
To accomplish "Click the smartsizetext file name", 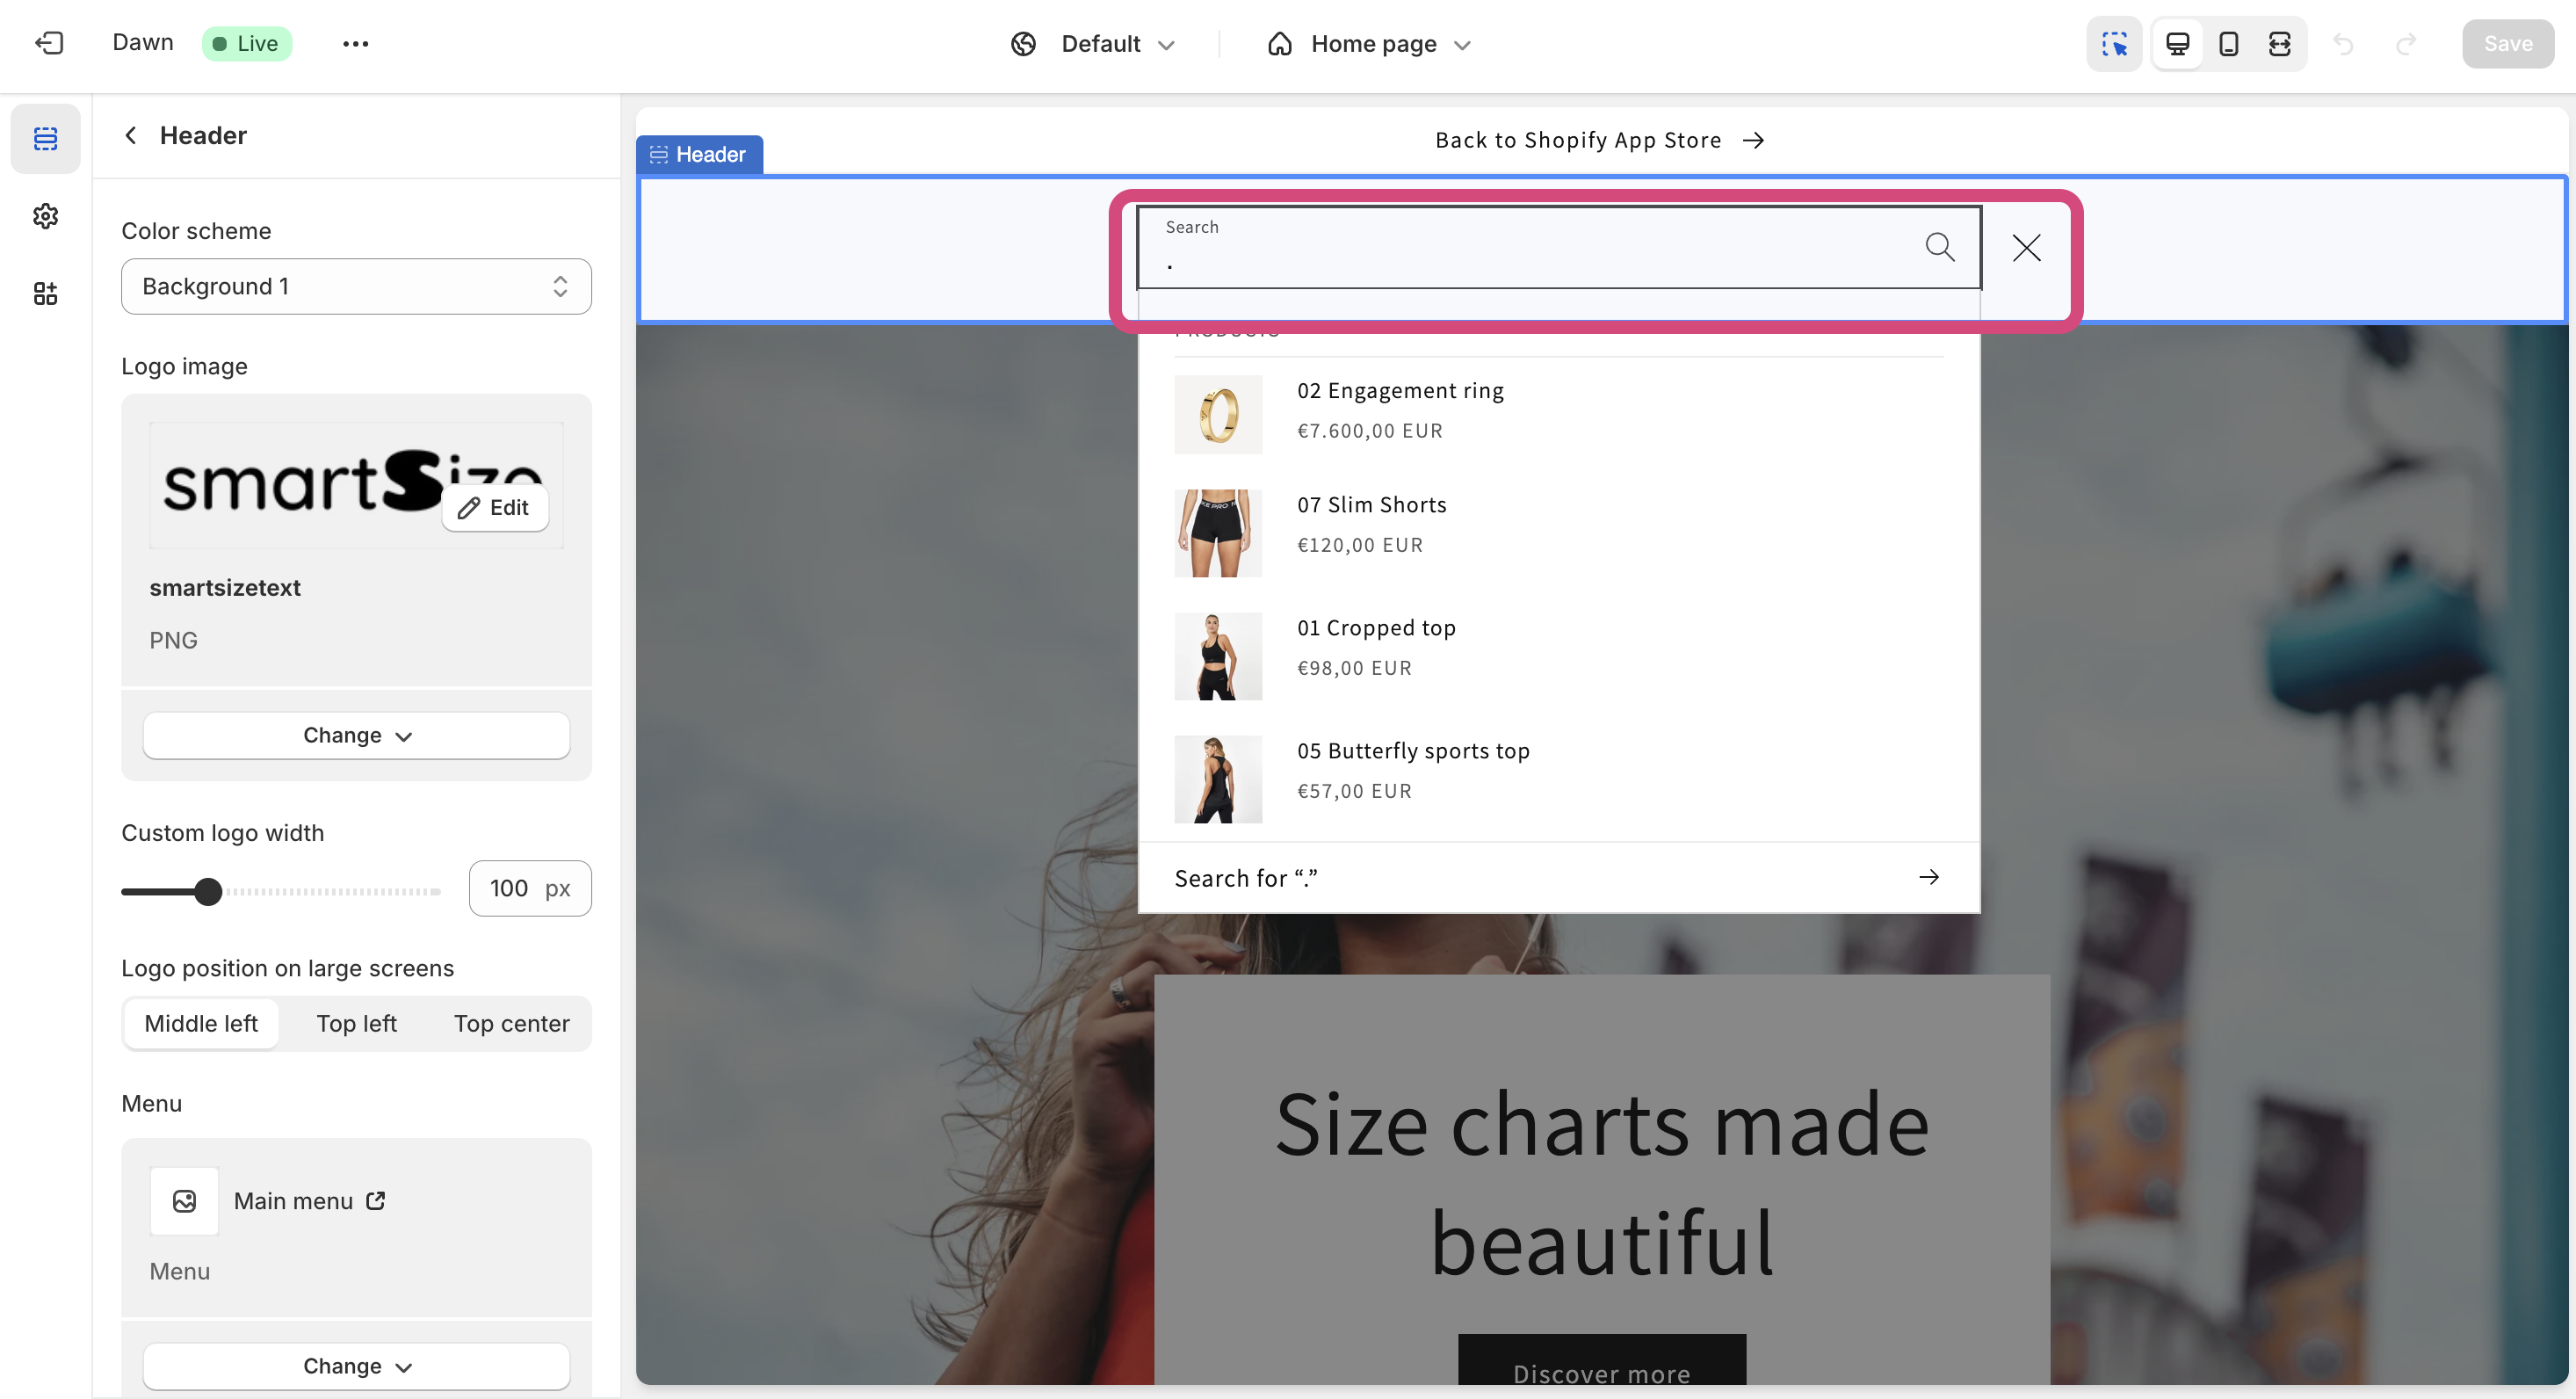I will tap(225, 588).
